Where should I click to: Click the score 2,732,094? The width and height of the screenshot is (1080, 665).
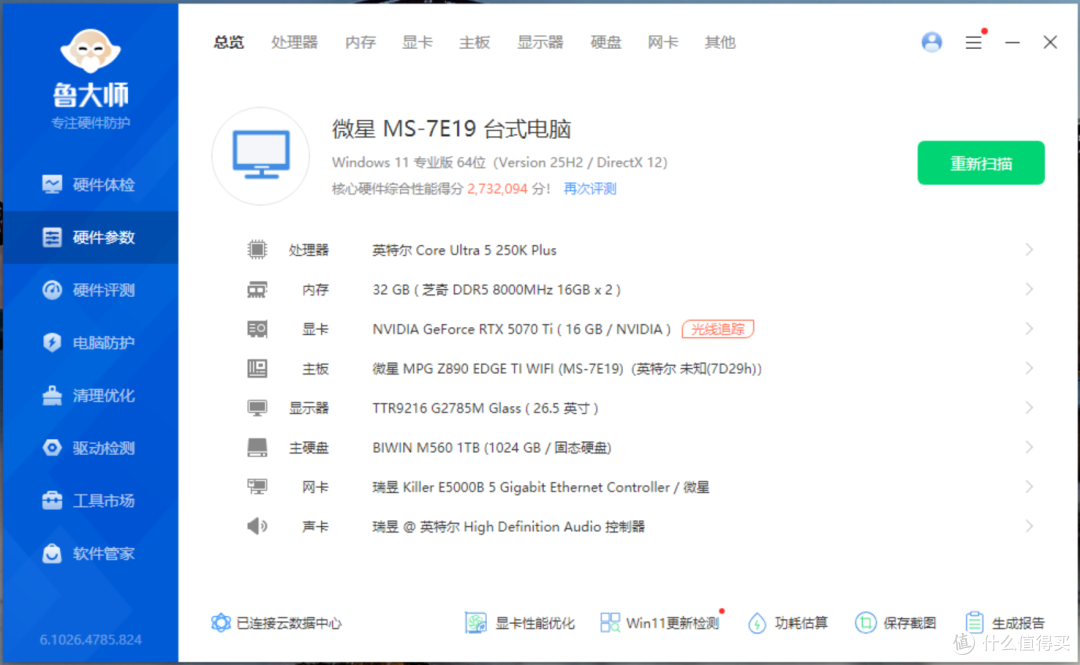pos(497,189)
